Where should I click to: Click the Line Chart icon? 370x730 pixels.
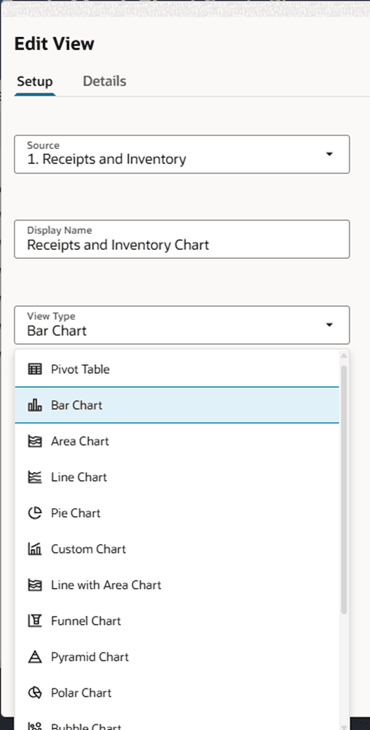35,477
